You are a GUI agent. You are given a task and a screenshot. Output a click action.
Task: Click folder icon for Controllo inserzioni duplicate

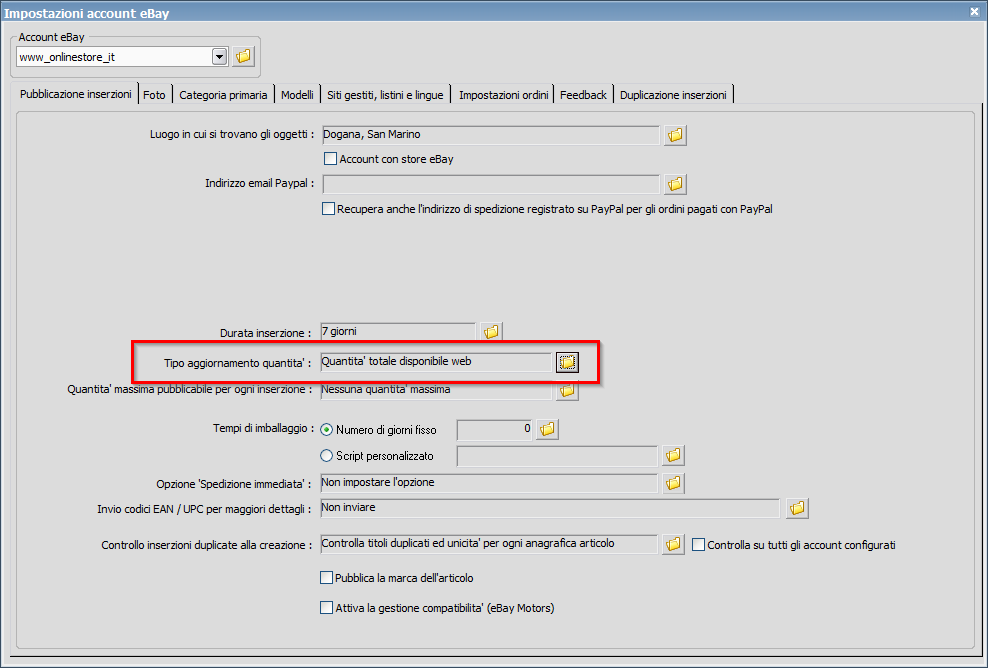pyautogui.click(x=673, y=544)
